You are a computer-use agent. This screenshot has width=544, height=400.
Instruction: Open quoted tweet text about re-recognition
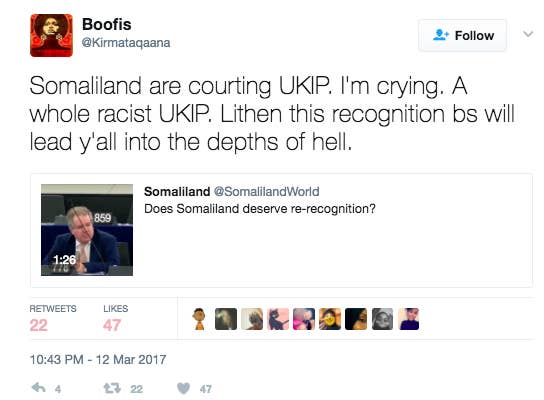tap(260, 209)
